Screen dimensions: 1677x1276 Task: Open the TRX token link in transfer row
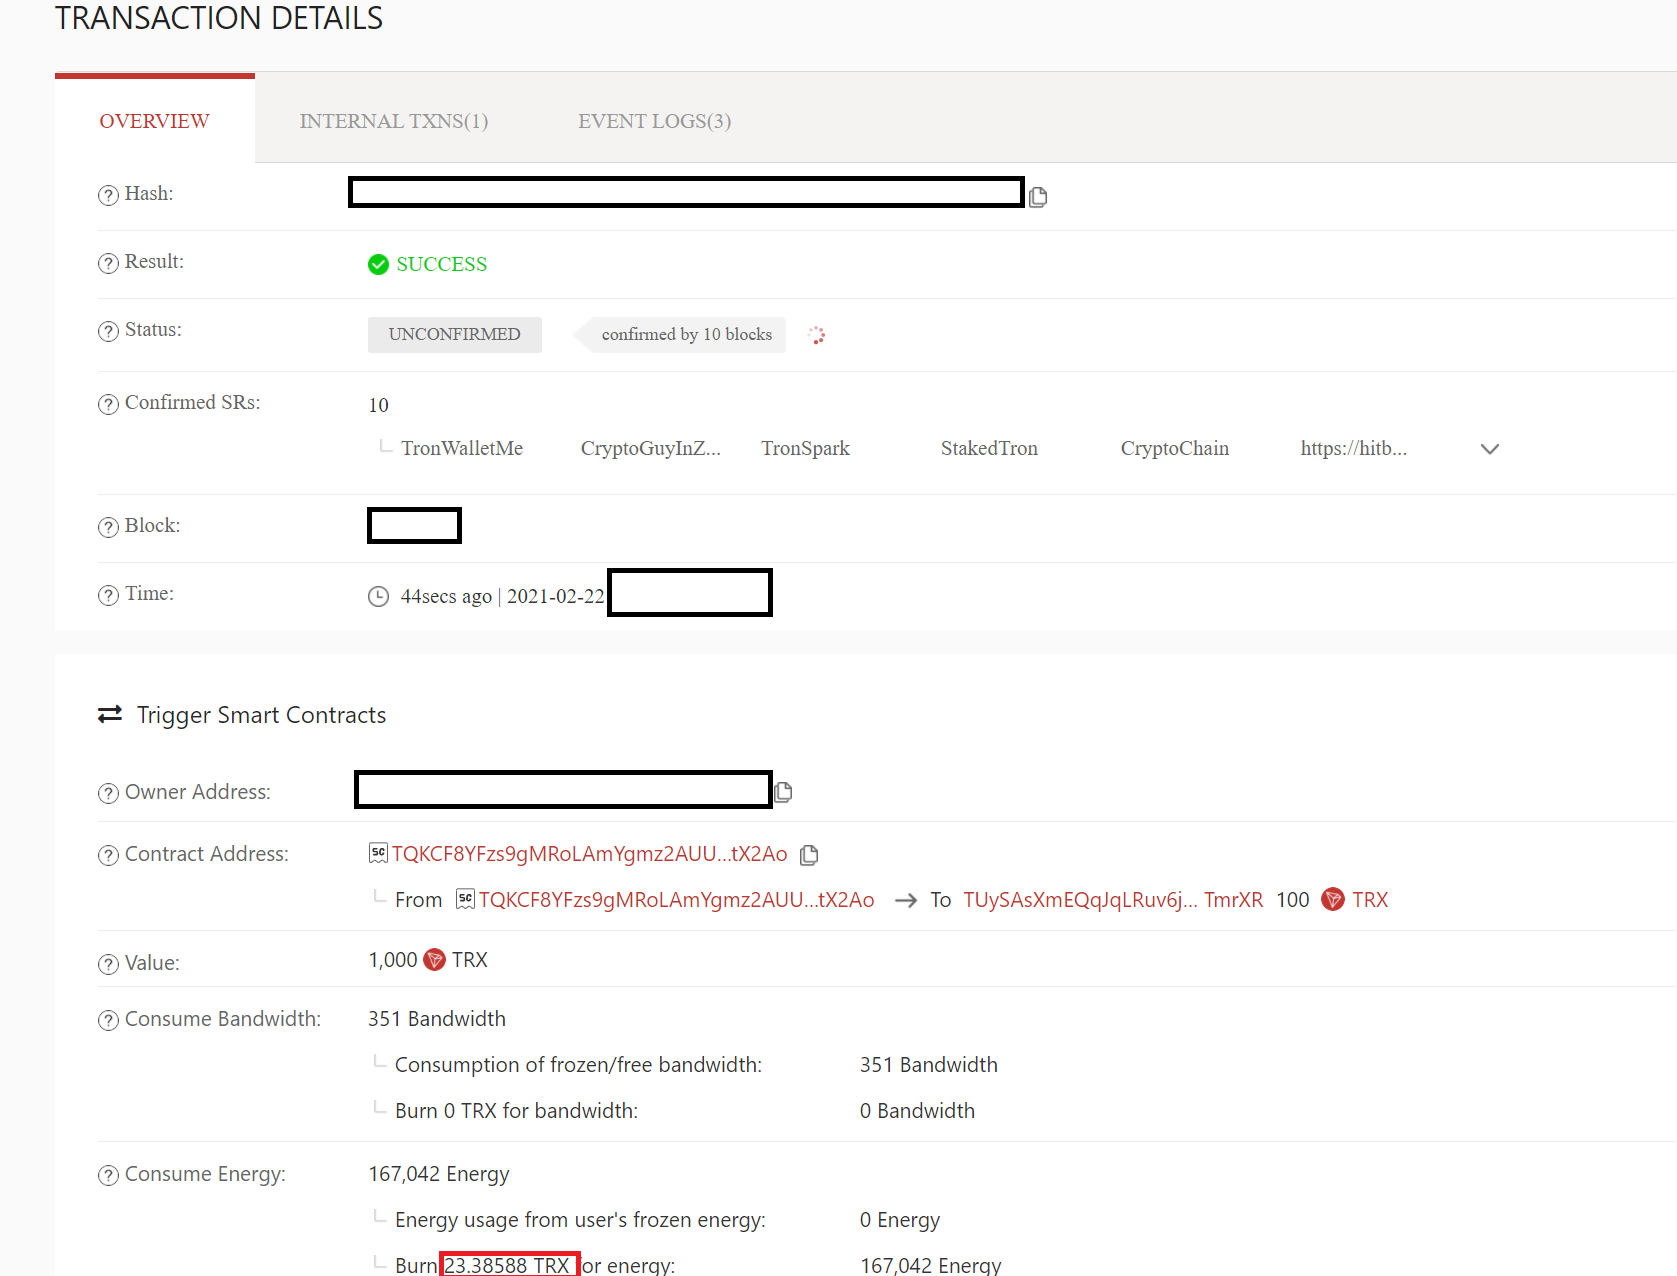coord(1370,900)
